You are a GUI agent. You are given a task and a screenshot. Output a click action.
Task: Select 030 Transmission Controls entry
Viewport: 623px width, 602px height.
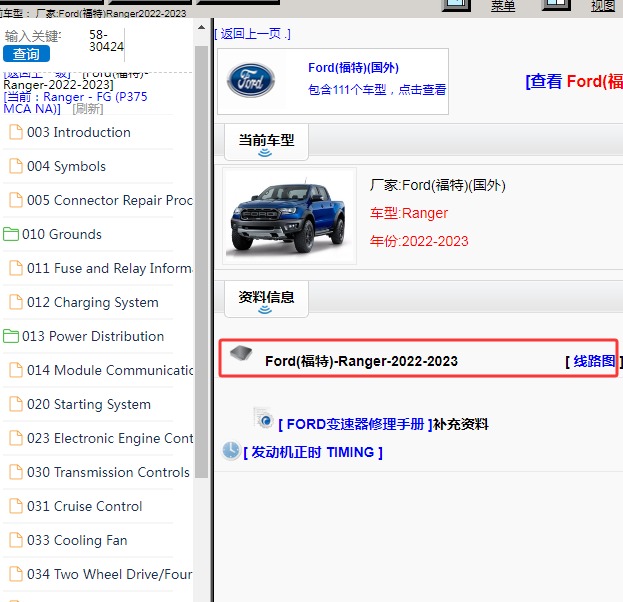pos(108,472)
